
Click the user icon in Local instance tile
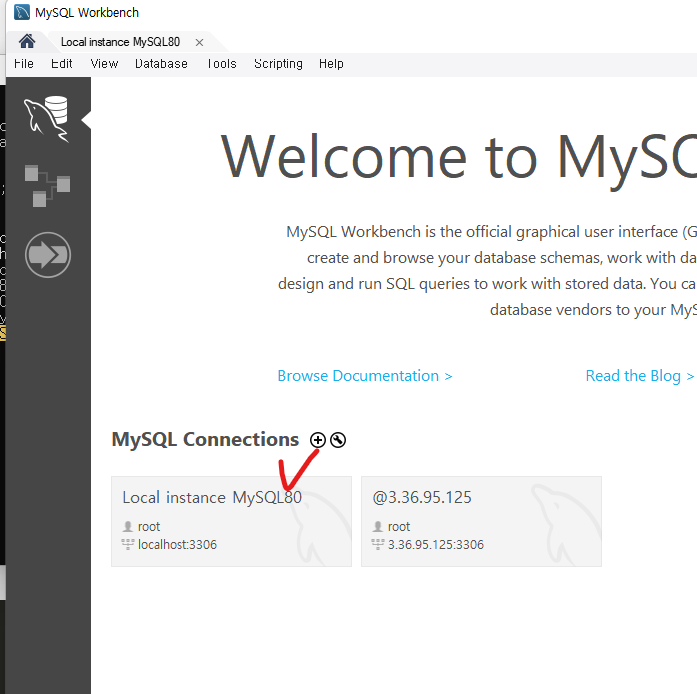128,526
